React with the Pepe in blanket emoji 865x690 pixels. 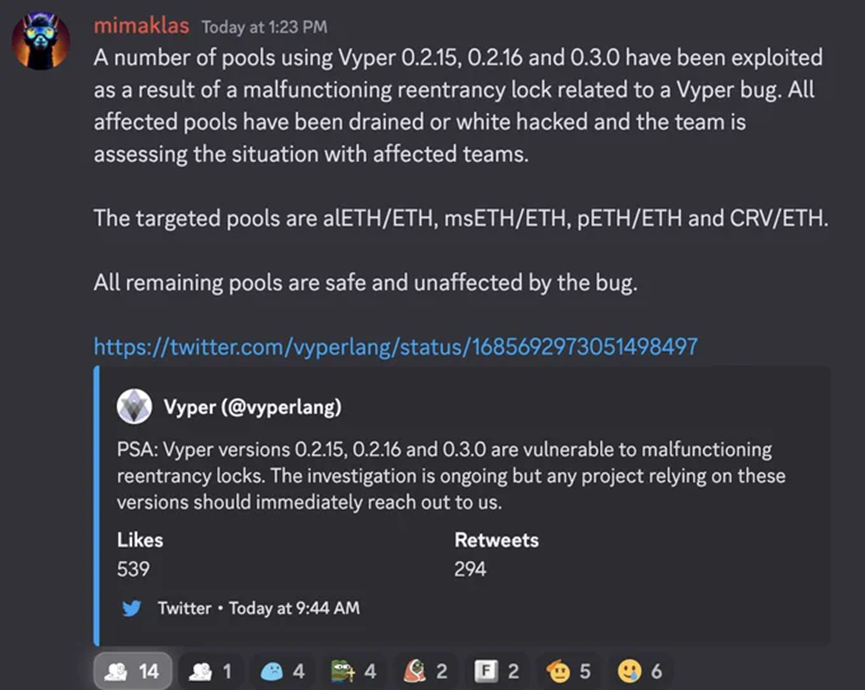pos(425,671)
